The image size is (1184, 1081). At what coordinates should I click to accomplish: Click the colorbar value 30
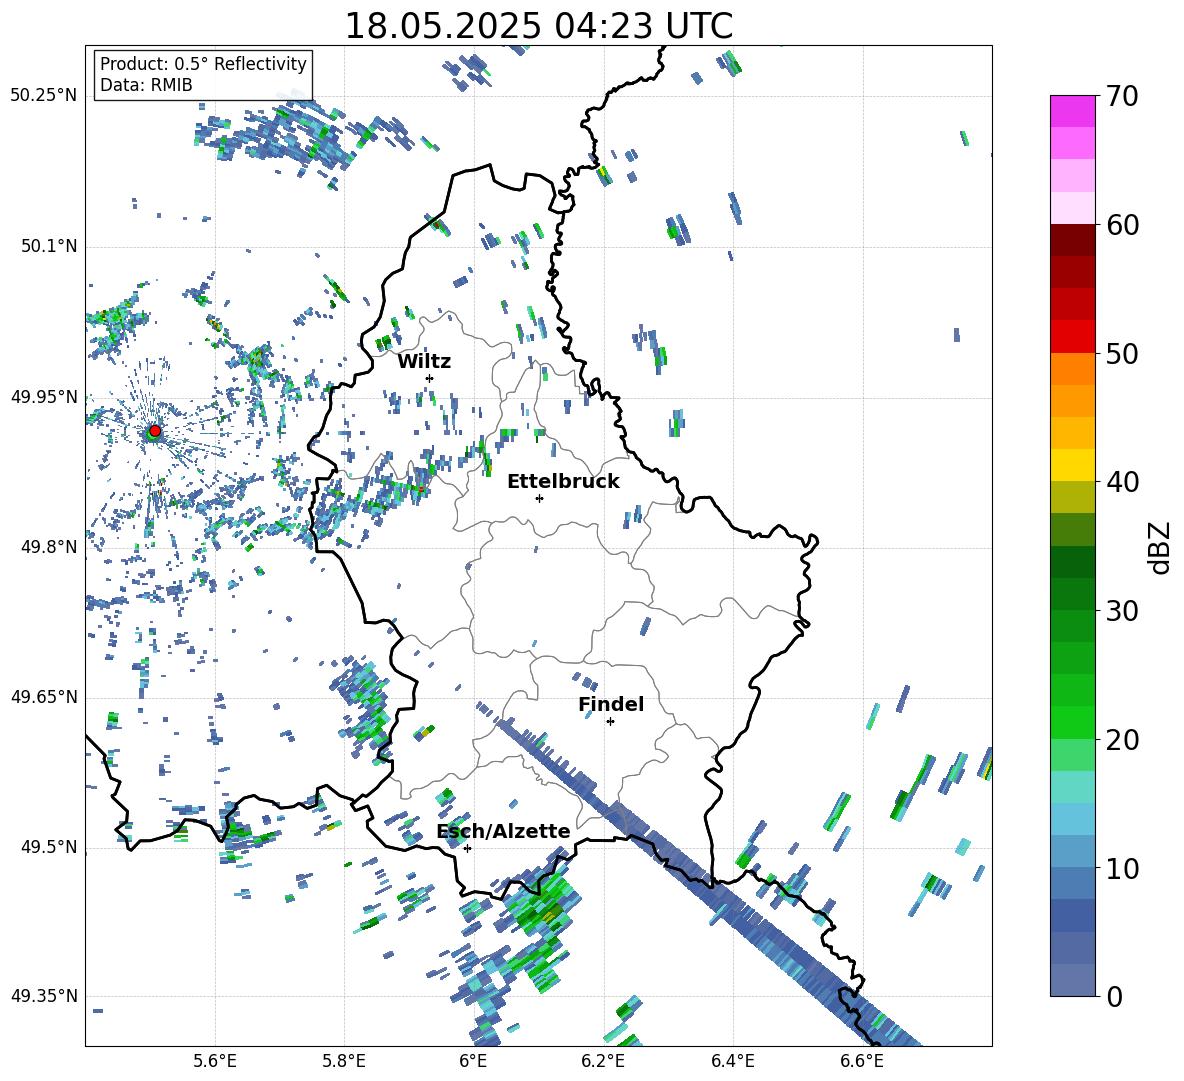point(1122,611)
